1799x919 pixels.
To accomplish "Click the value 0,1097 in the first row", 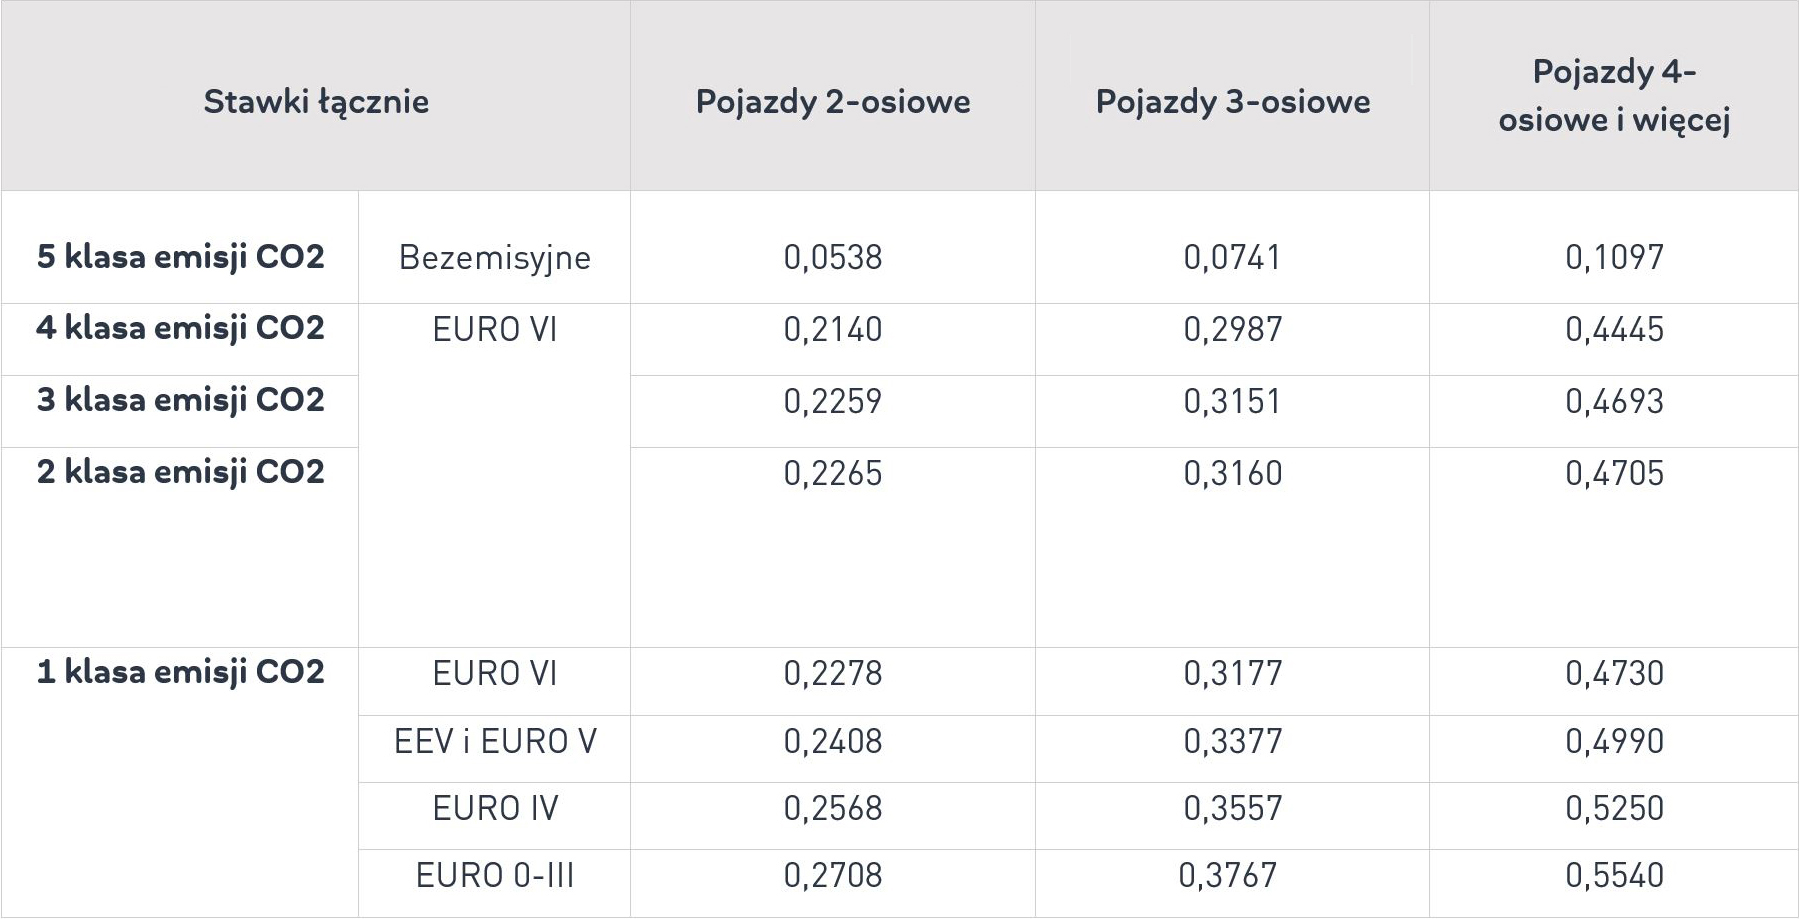I will 1614,258.
